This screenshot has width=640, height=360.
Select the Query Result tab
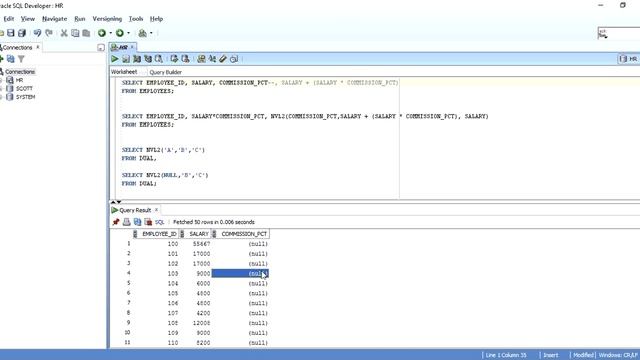coord(135,210)
